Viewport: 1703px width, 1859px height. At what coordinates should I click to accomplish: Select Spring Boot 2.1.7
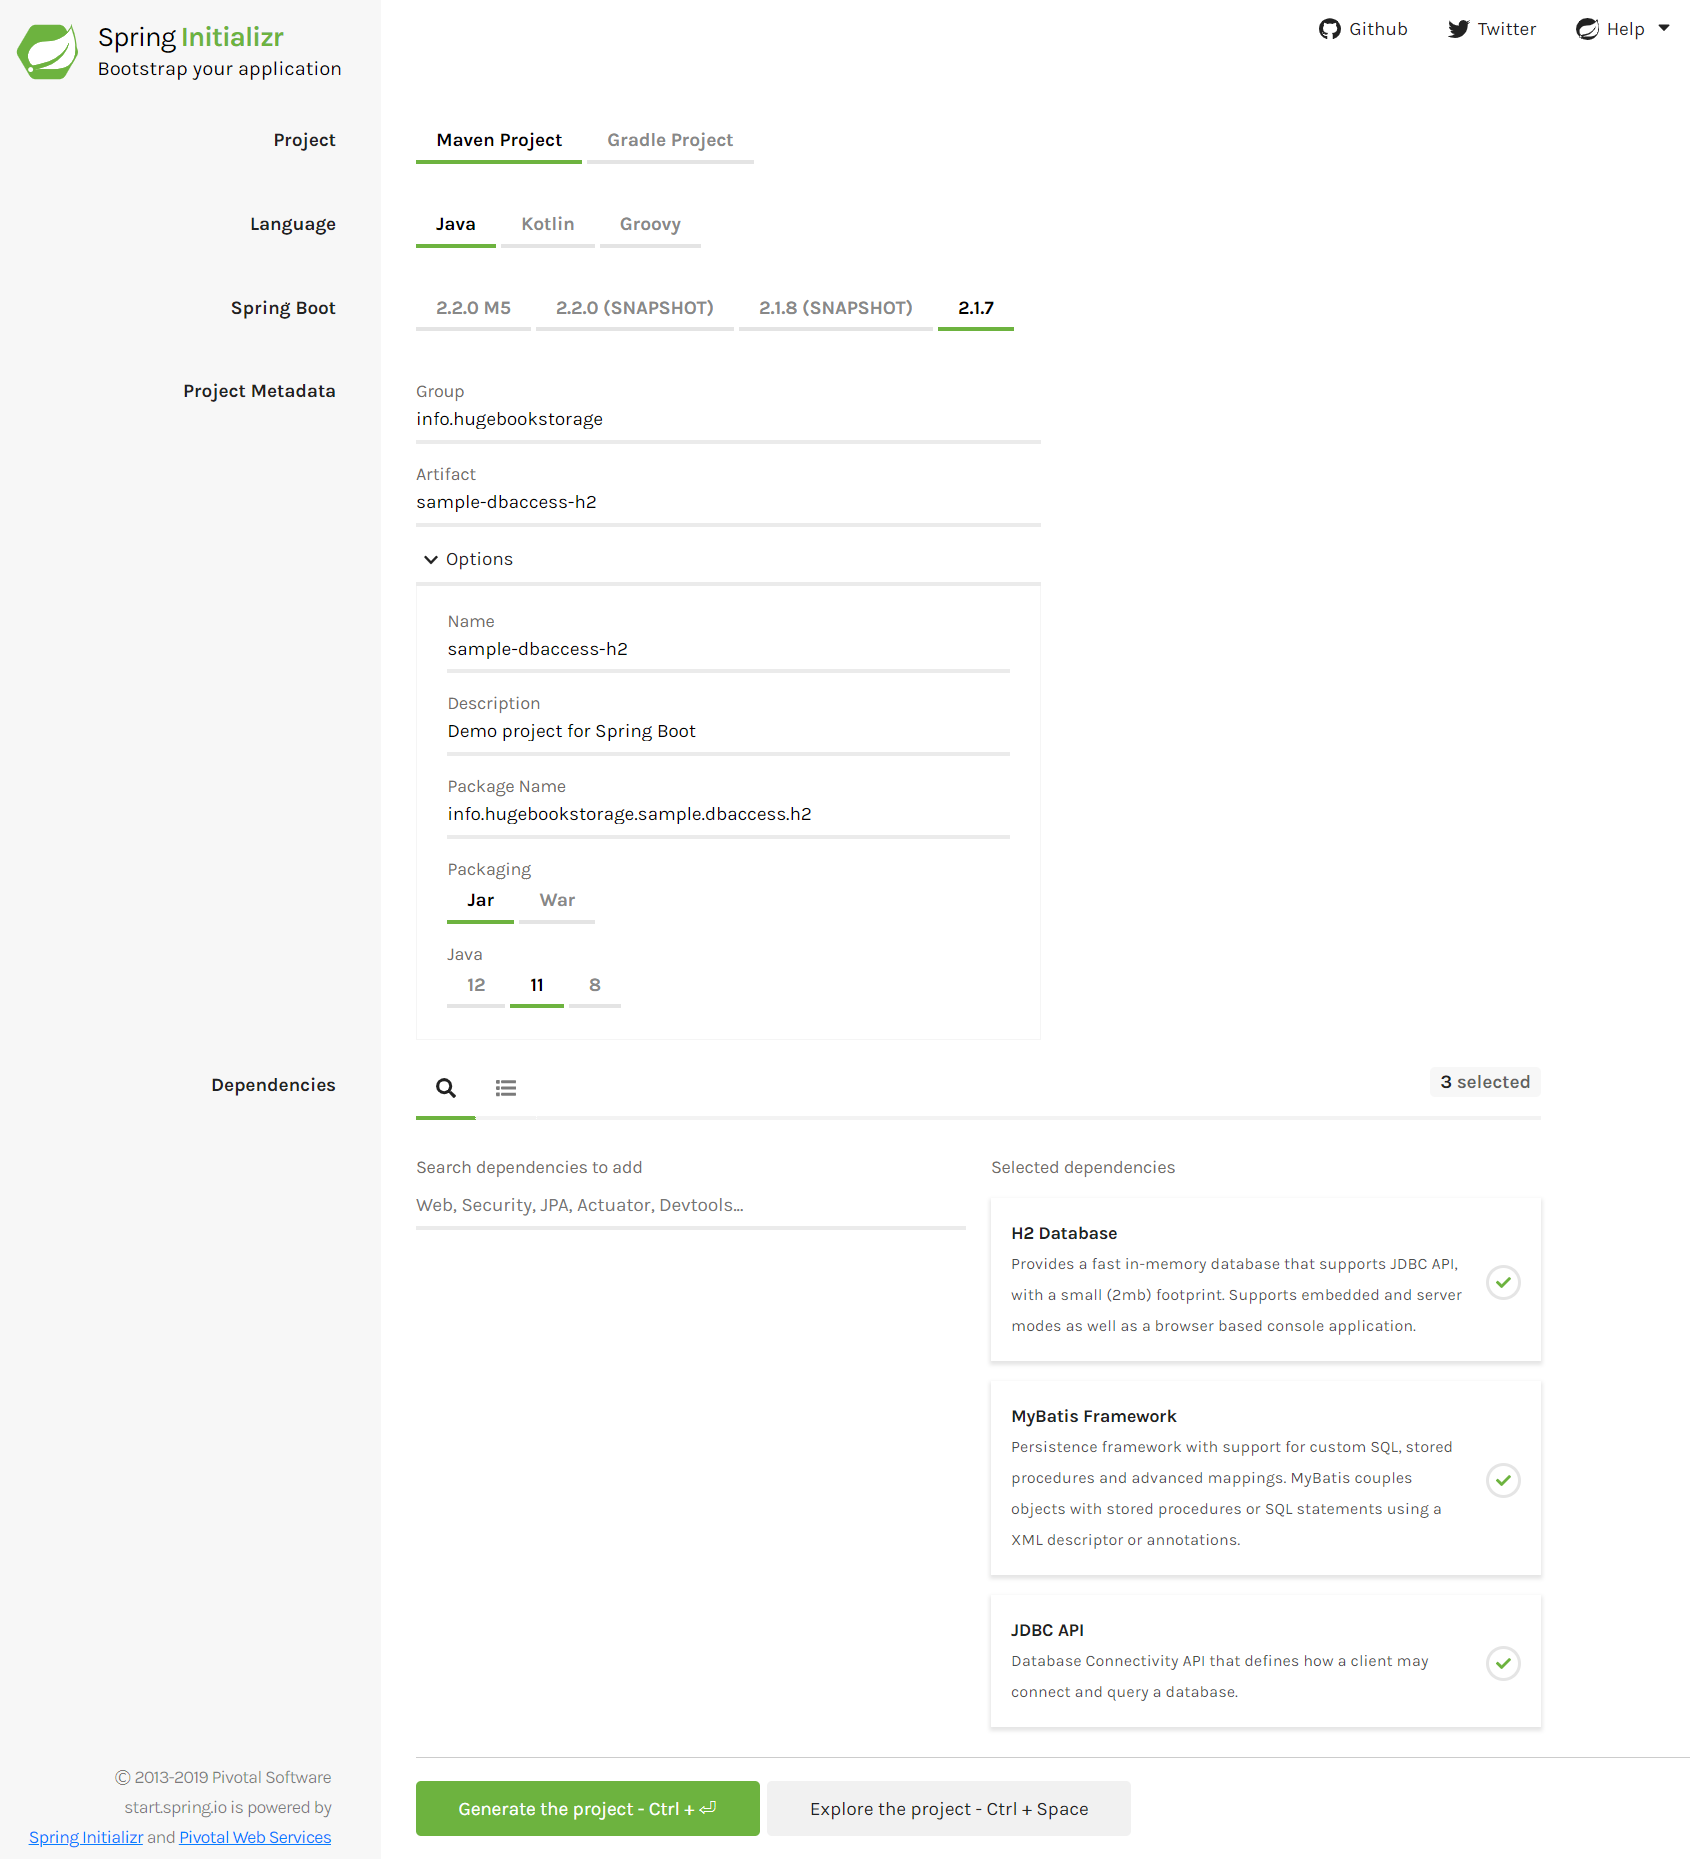976,309
